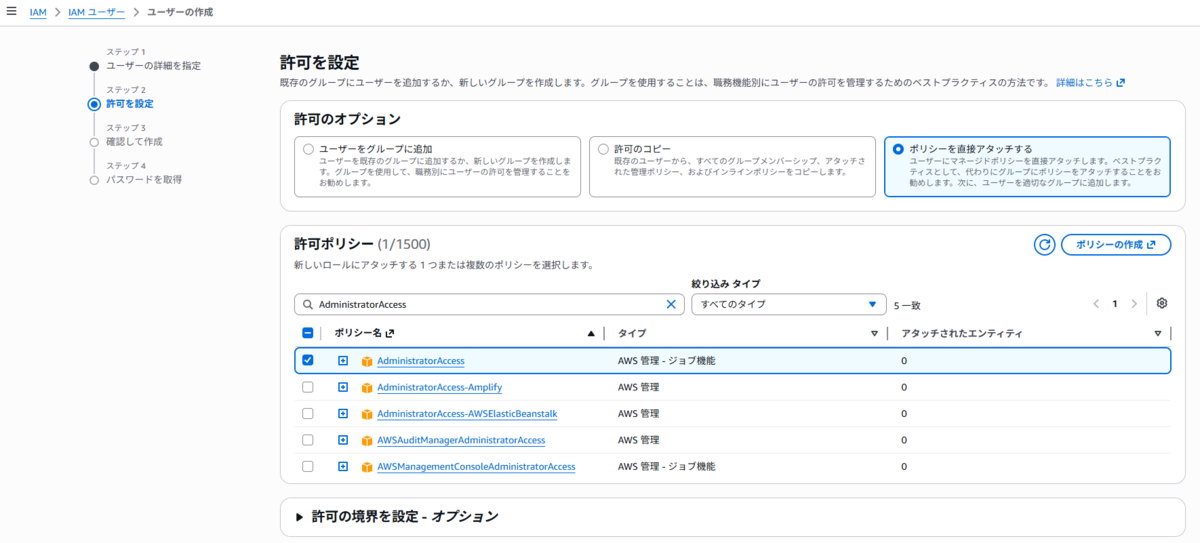Viewport: 1200px width, 543px height.
Task: Select the ユーザーをグループに追加 radio option
Action: click(x=308, y=149)
